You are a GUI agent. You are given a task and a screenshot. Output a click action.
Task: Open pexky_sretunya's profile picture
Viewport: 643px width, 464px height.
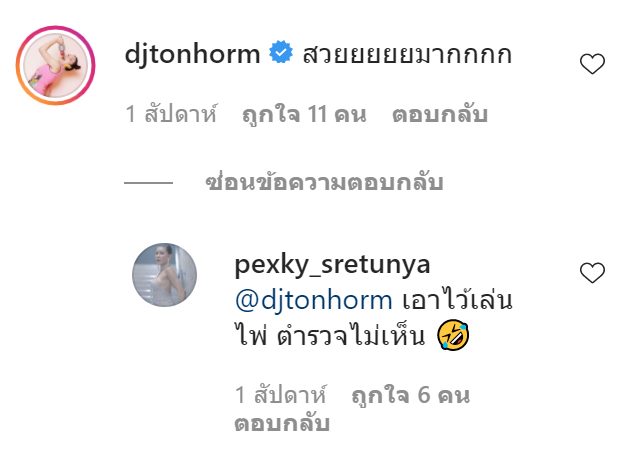[164, 275]
